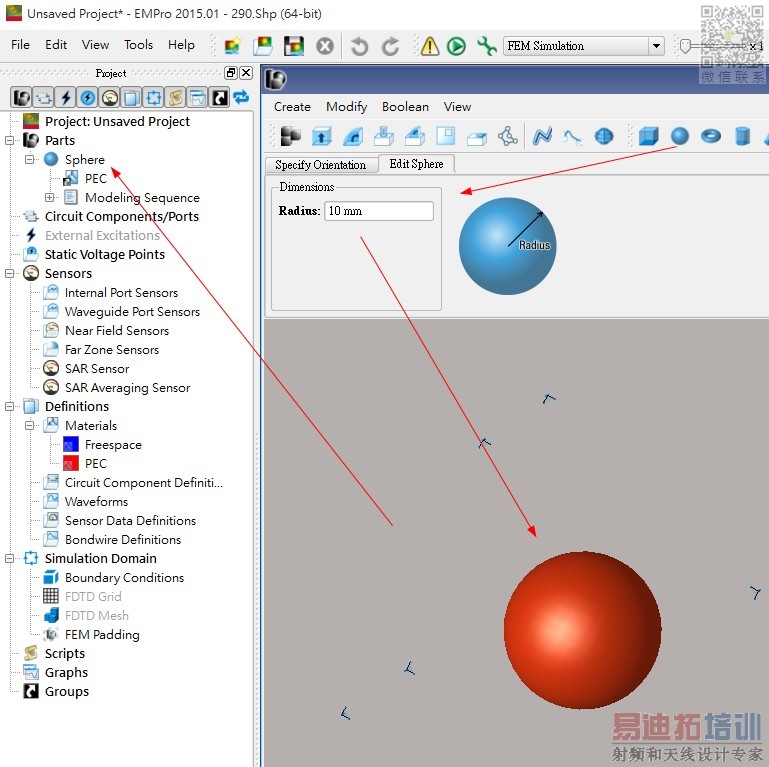Open the Tools menu

138,45
